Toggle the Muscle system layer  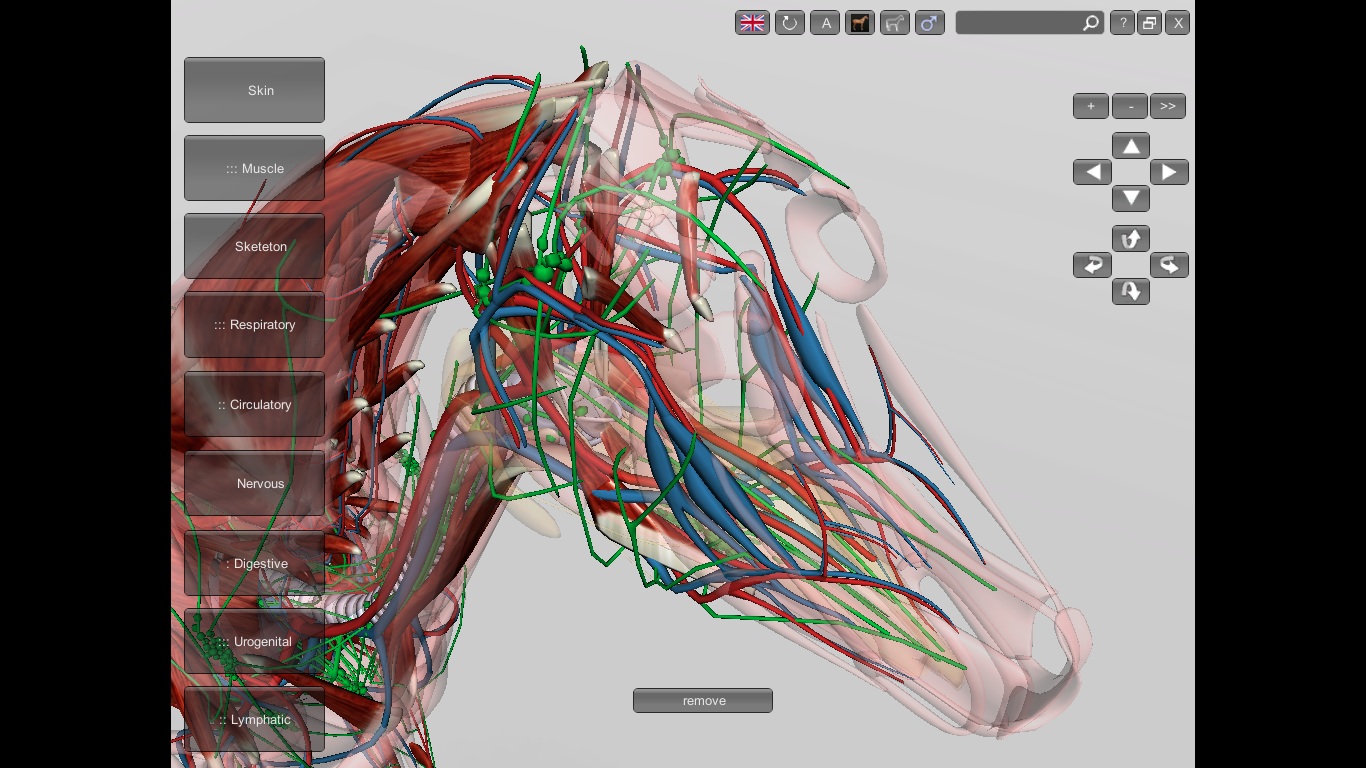[x=254, y=168]
